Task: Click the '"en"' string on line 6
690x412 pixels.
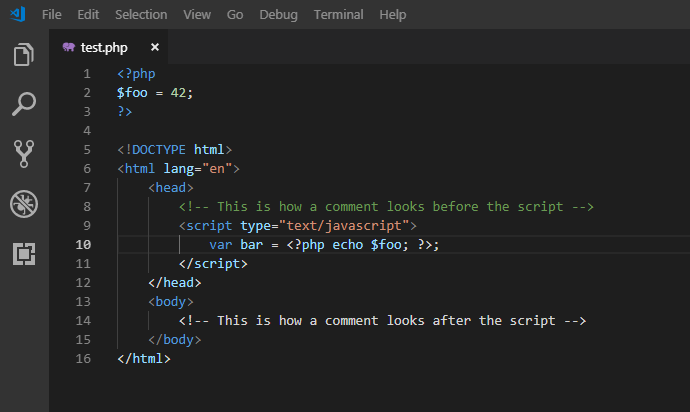Action: [217, 169]
